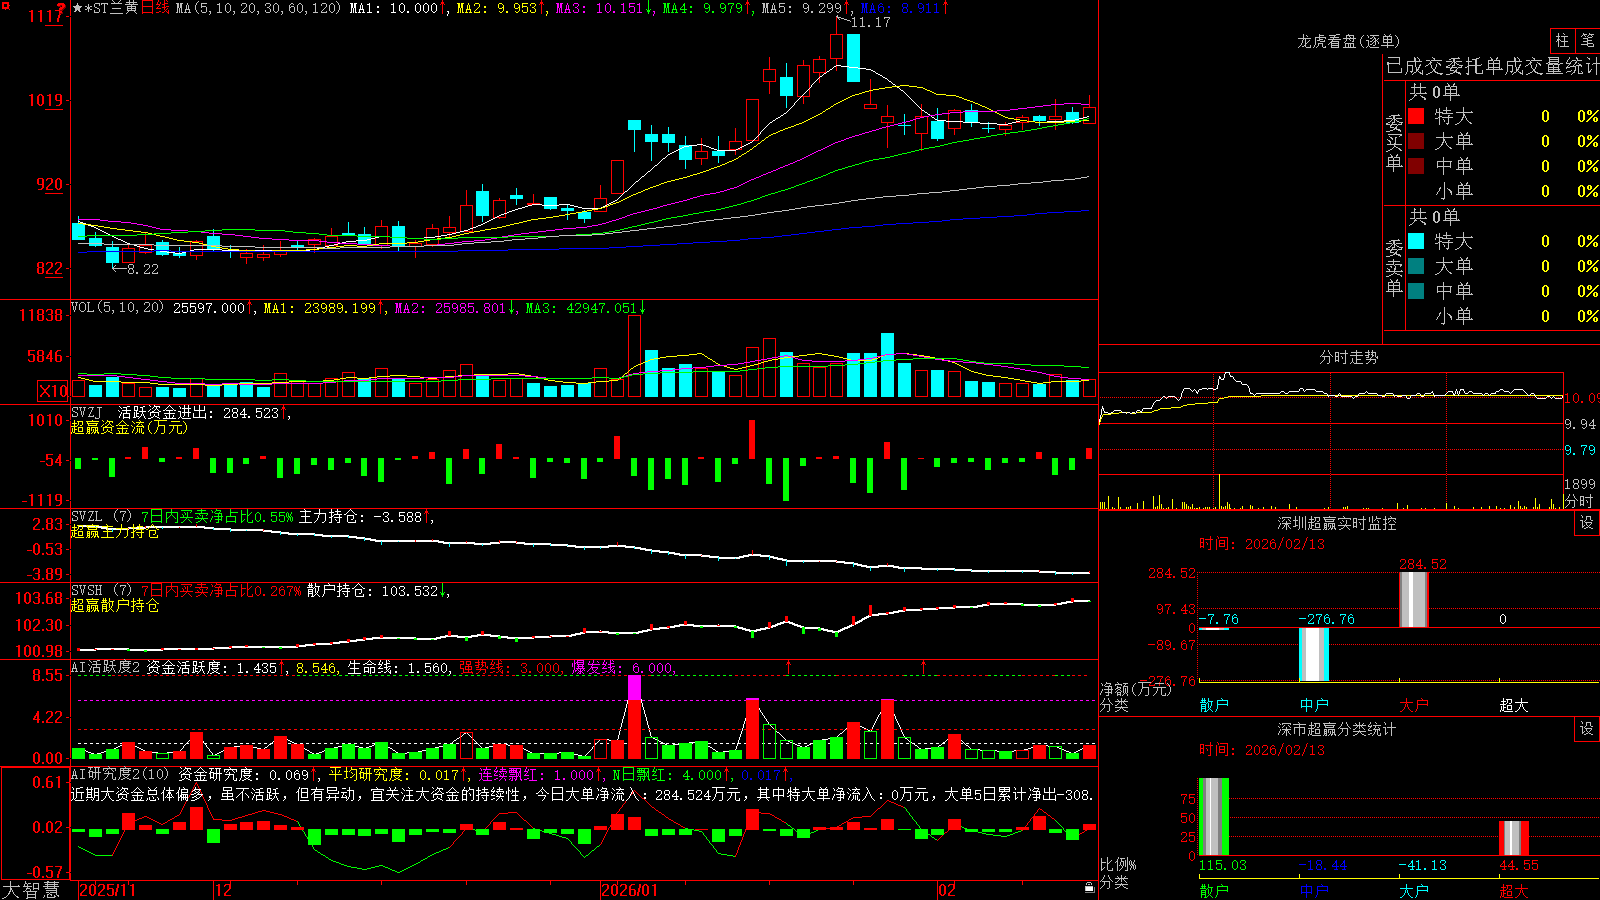
Task: Click the red question mark help icon
Action: pyautogui.click(x=62, y=8)
